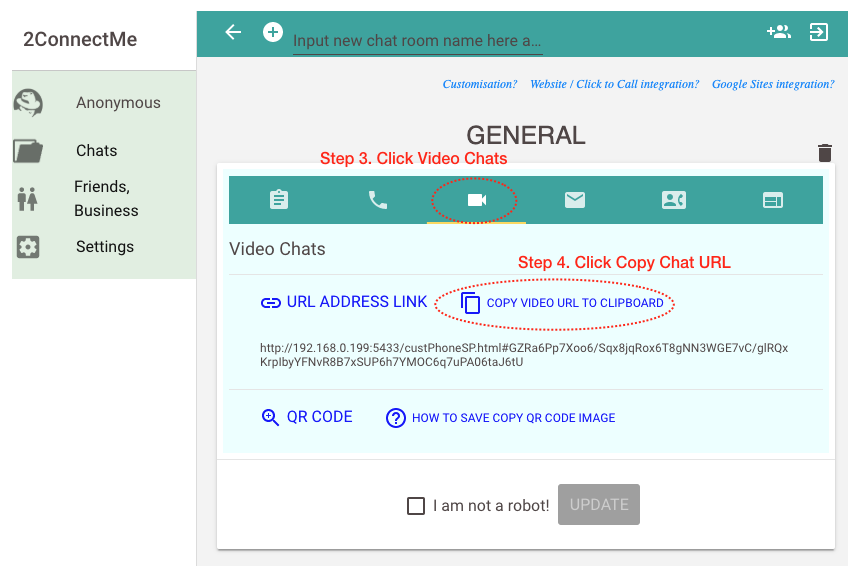Open the Customisation link
Image resolution: width=858 pixels, height=566 pixels.
(480, 84)
